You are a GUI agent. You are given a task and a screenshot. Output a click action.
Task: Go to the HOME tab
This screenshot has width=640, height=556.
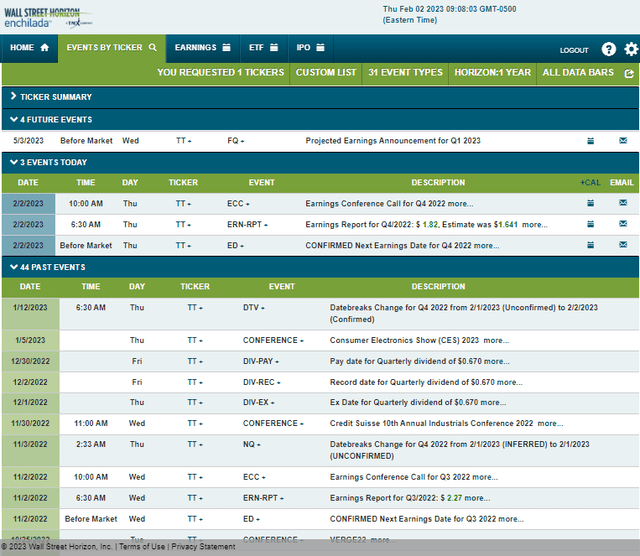click(29, 48)
